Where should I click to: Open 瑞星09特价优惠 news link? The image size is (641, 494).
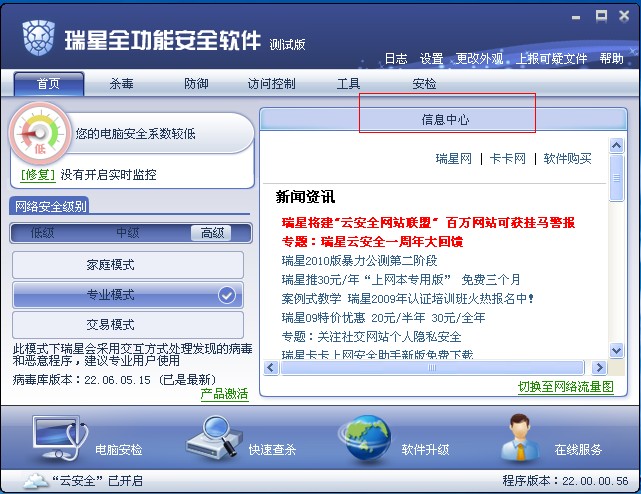tap(383, 318)
